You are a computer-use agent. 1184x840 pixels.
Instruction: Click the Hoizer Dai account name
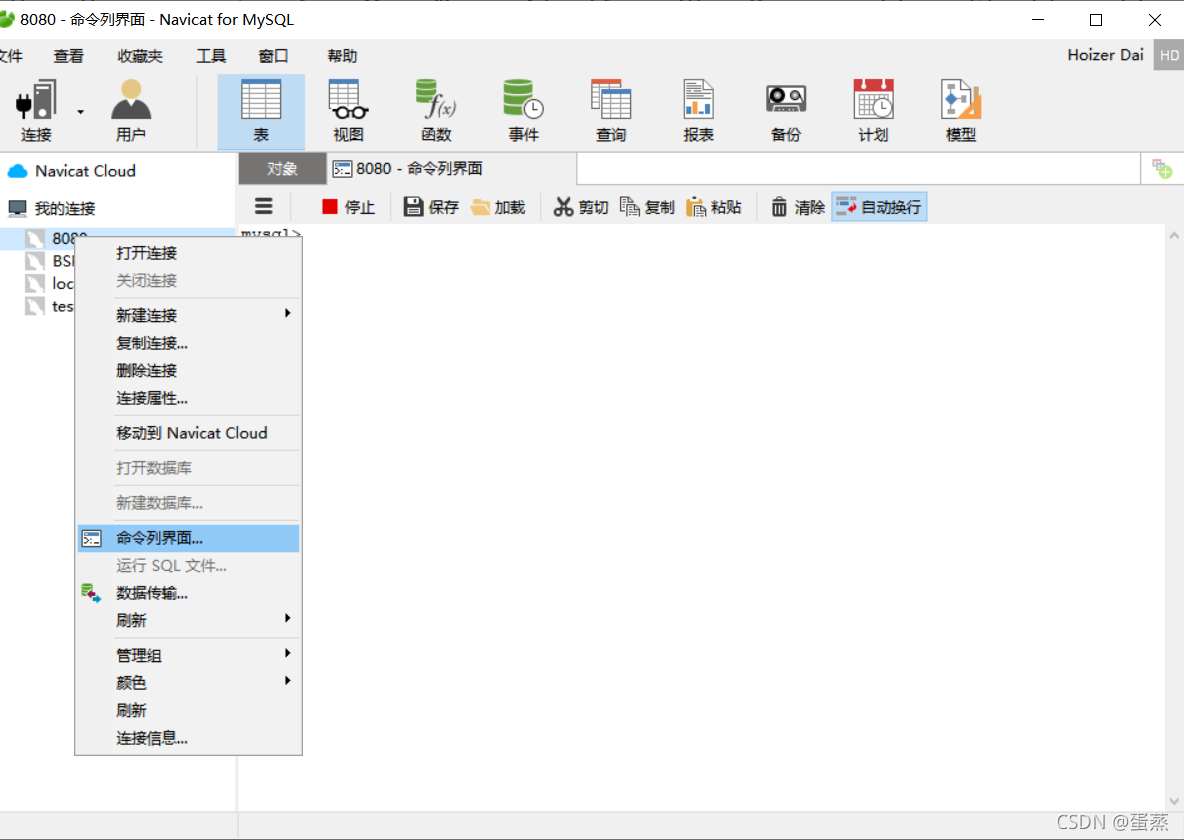(1105, 55)
